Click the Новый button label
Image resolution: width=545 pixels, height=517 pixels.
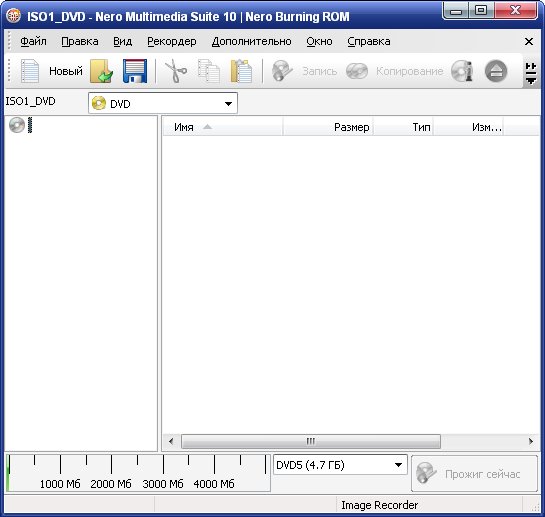(x=66, y=71)
